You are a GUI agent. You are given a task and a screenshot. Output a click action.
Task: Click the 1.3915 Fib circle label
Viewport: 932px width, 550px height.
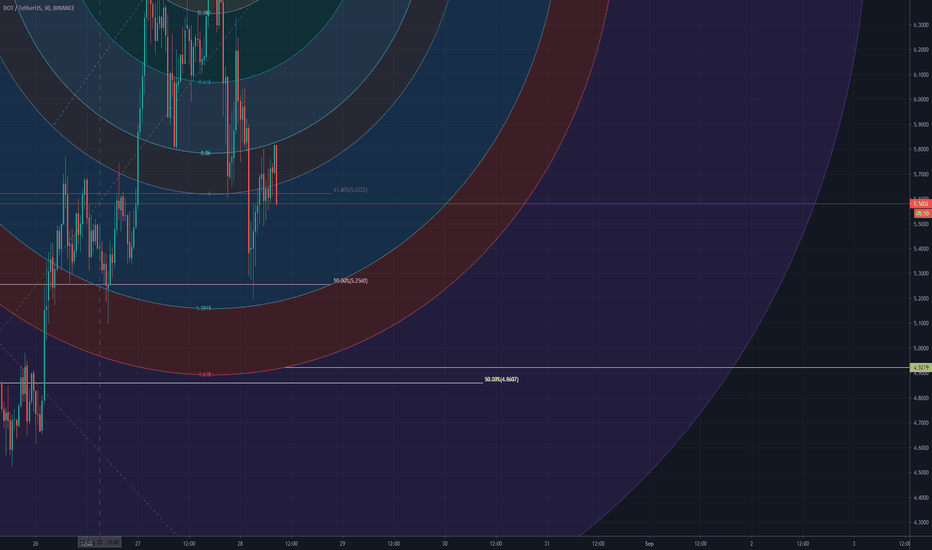[203, 309]
